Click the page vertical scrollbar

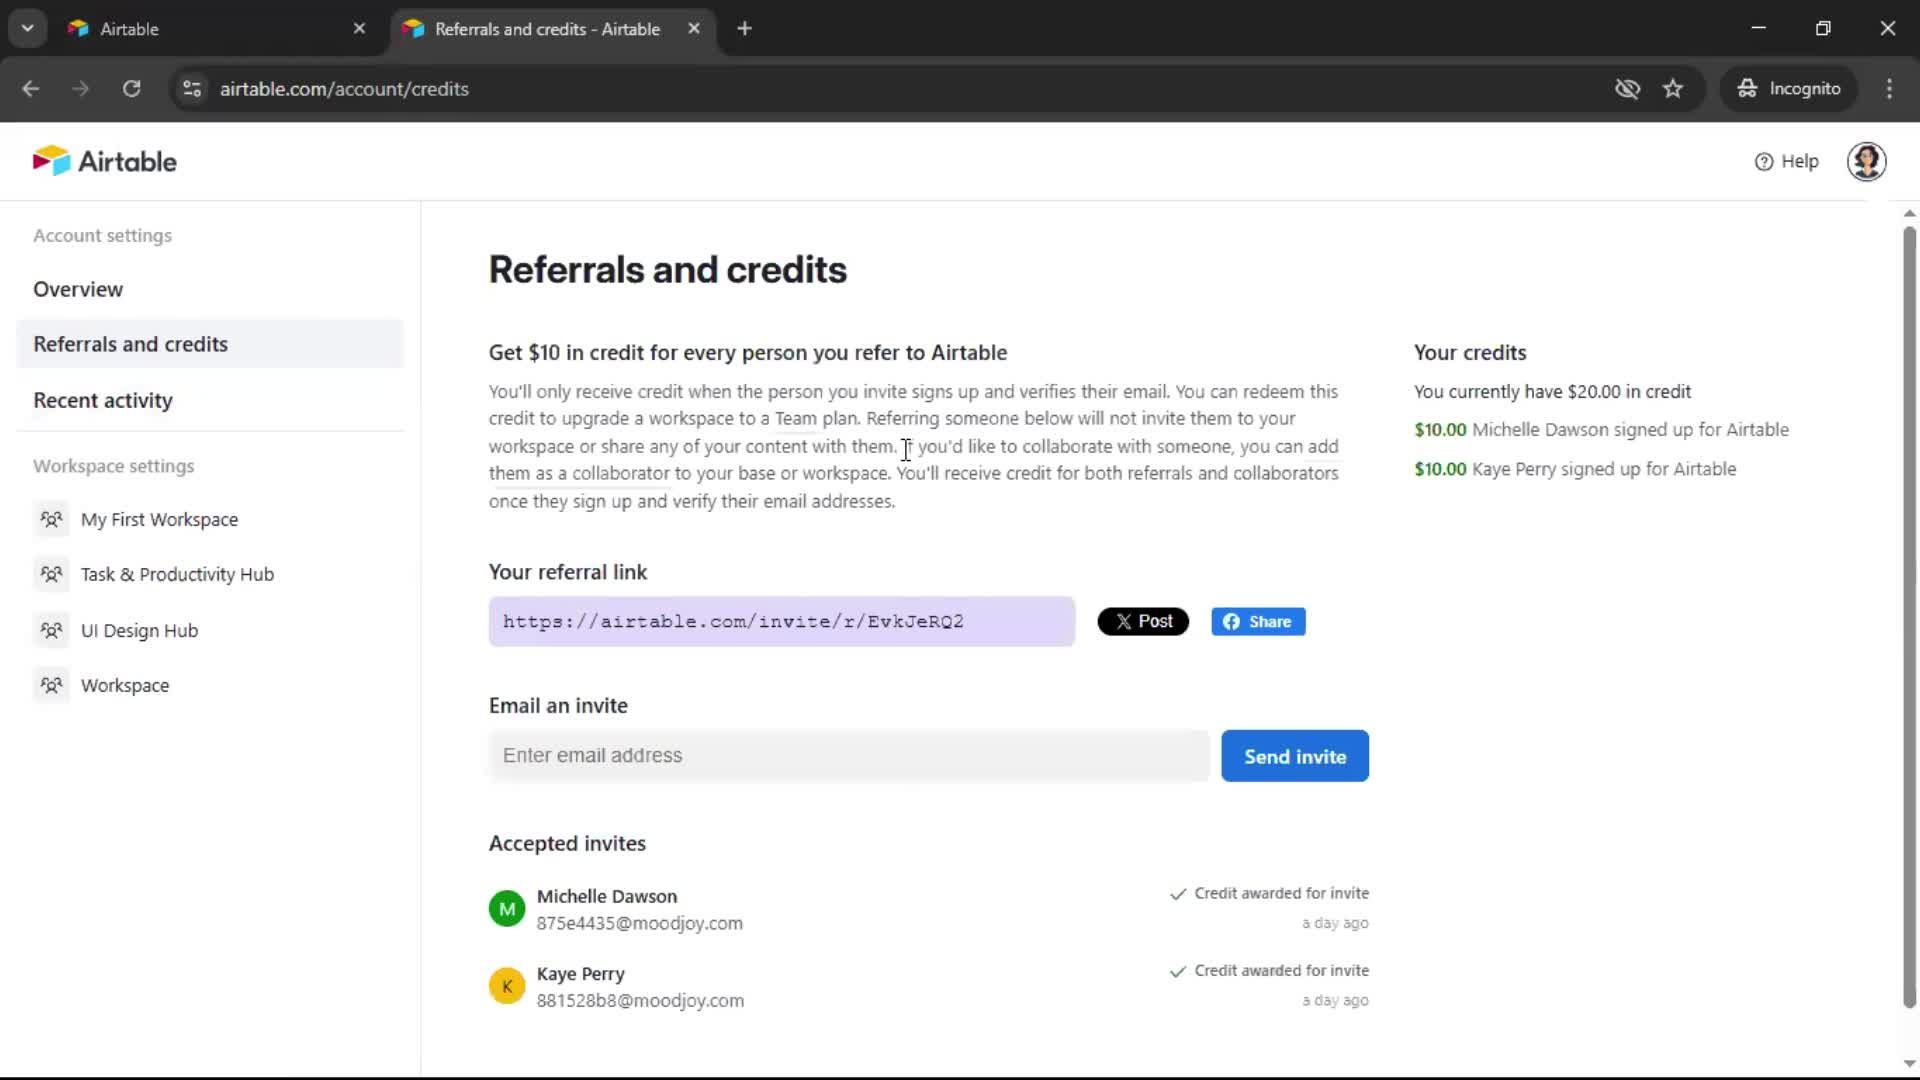[x=1909, y=617]
